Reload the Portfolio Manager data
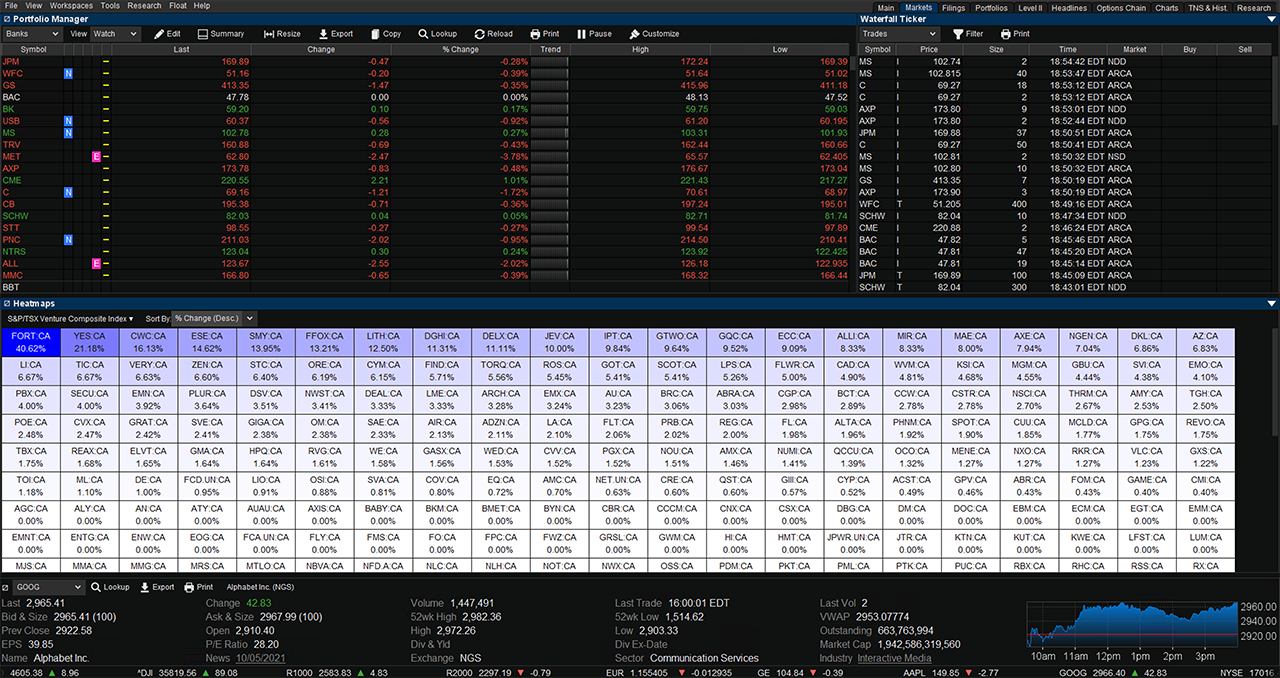This screenshot has width=1280, height=678. tap(493, 34)
